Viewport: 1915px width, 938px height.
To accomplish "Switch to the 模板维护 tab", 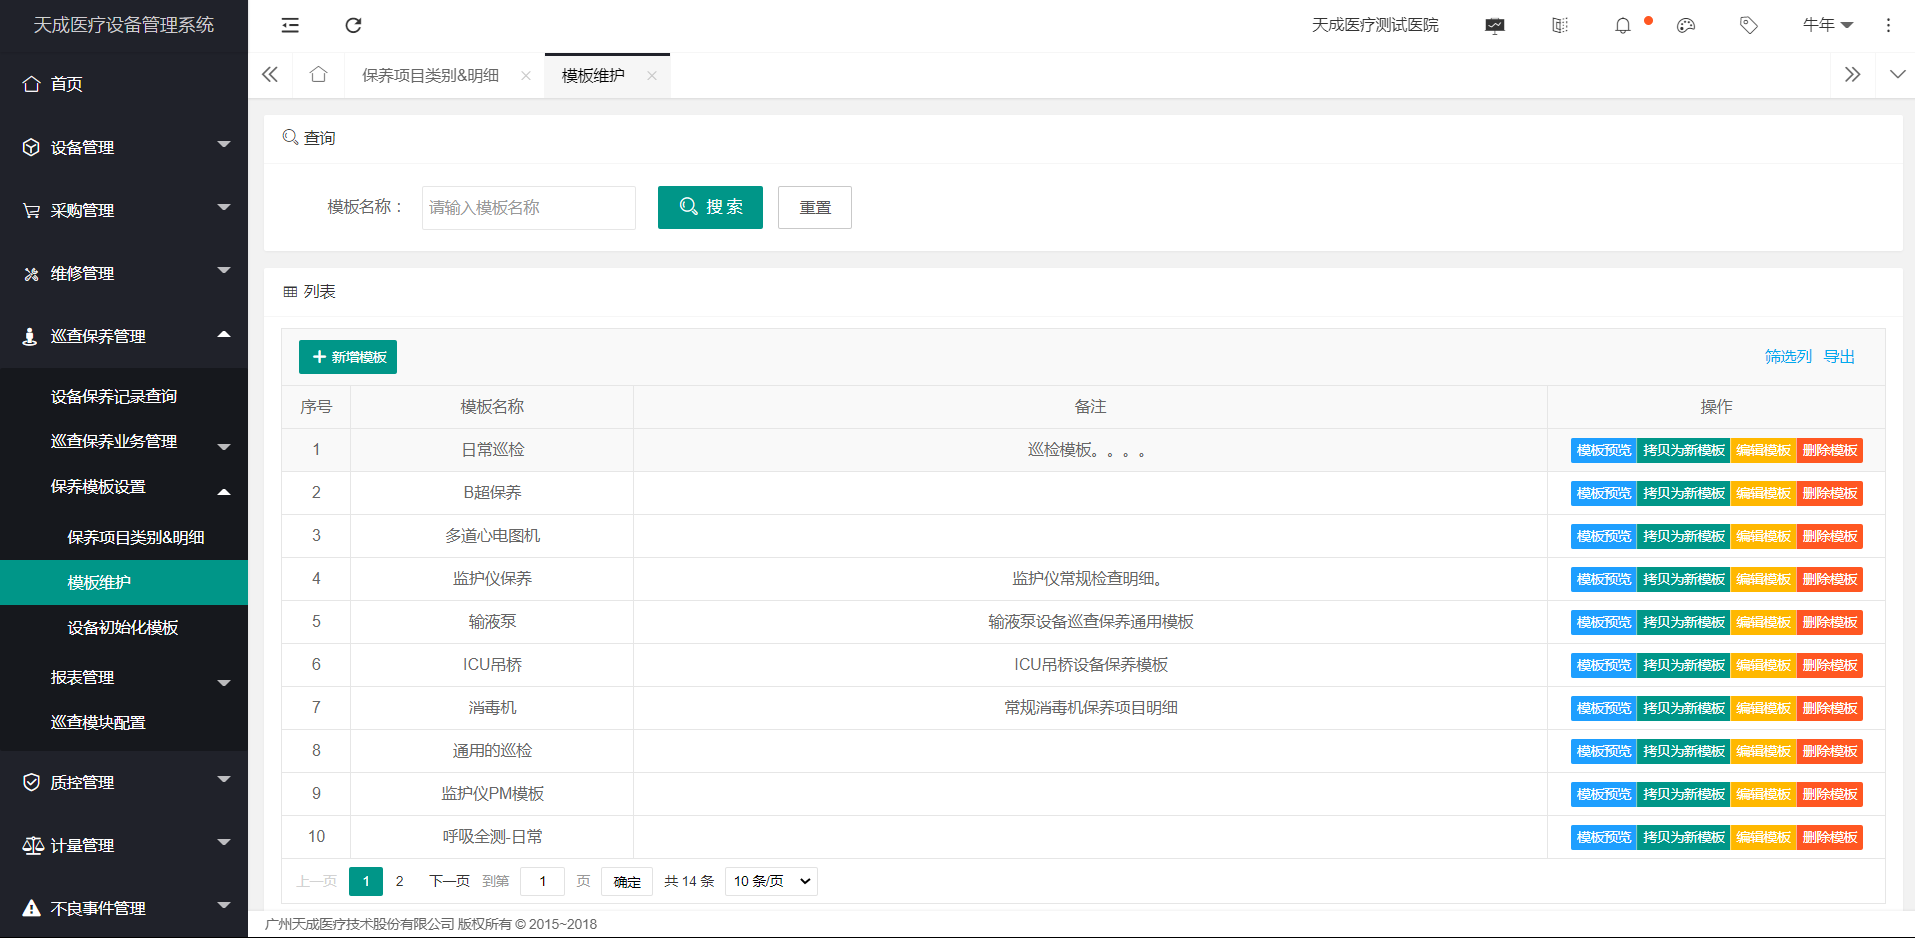I will click(x=593, y=76).
